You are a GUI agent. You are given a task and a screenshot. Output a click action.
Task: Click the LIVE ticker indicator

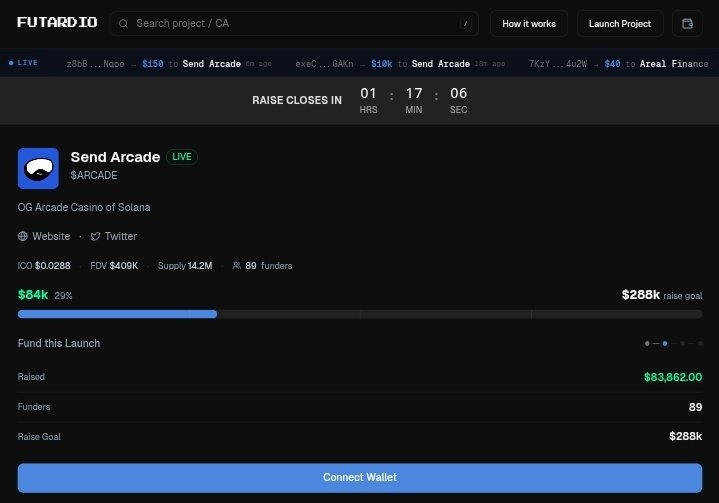click(23, 63)
